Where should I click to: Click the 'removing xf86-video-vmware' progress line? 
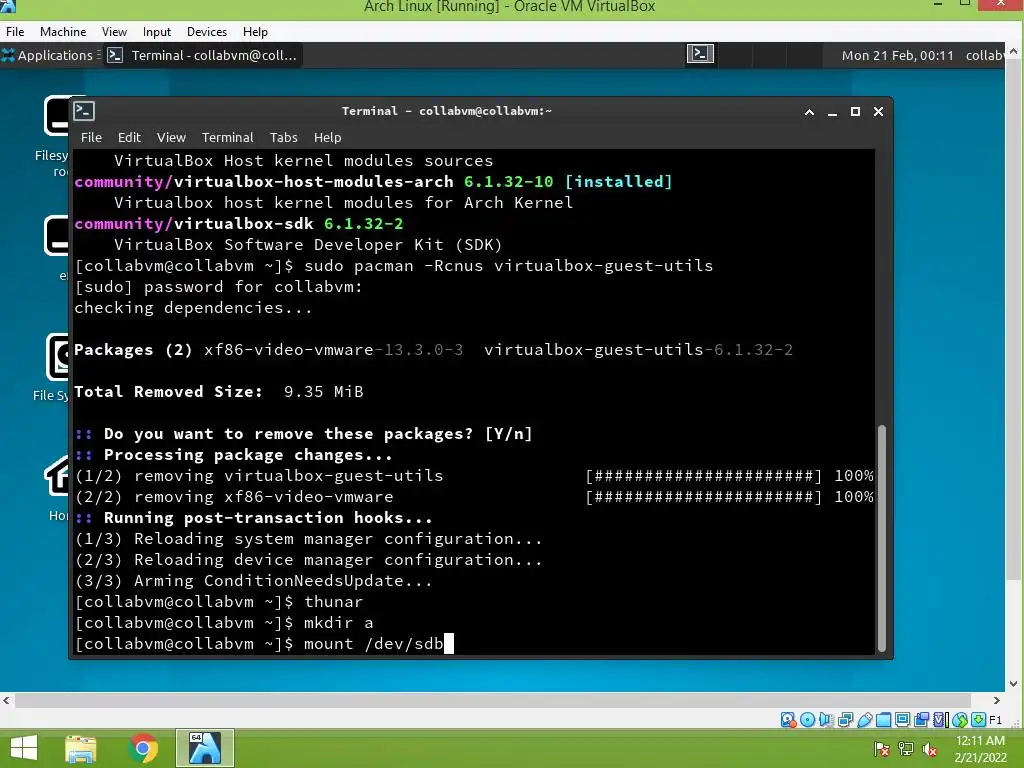tap(474, 497)
